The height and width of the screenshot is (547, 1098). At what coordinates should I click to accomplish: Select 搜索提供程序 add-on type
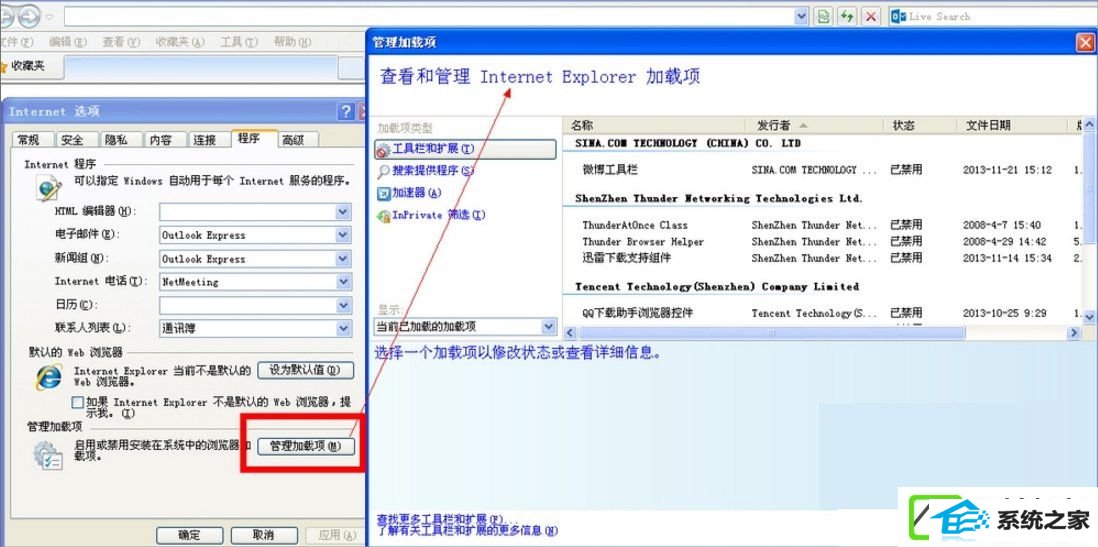pos(433,171)
